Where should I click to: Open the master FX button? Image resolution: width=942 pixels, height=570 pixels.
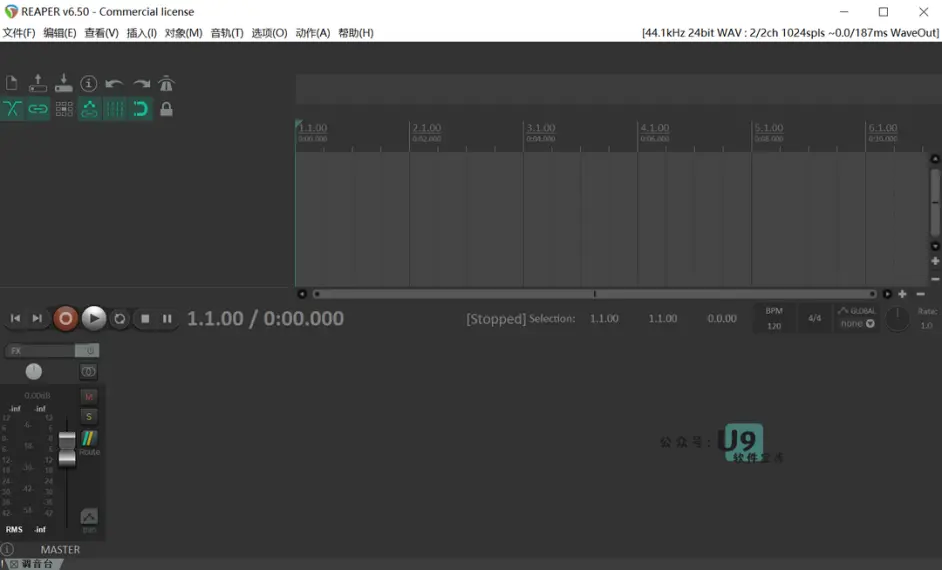click(40, 351)
